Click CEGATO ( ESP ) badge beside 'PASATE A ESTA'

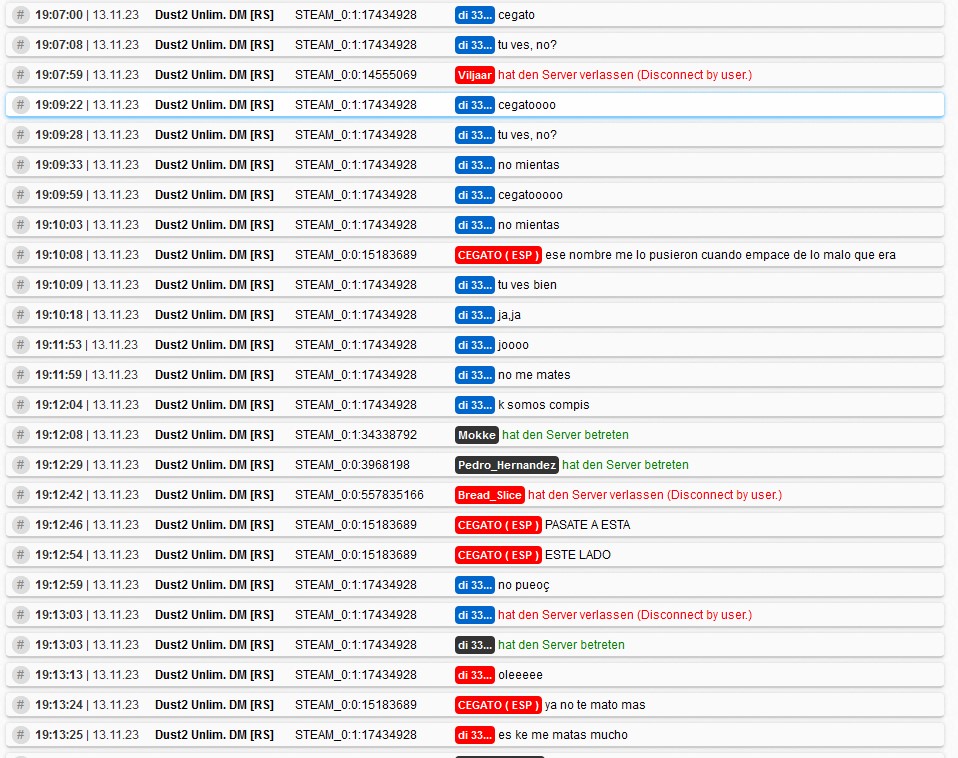(498, 525)
